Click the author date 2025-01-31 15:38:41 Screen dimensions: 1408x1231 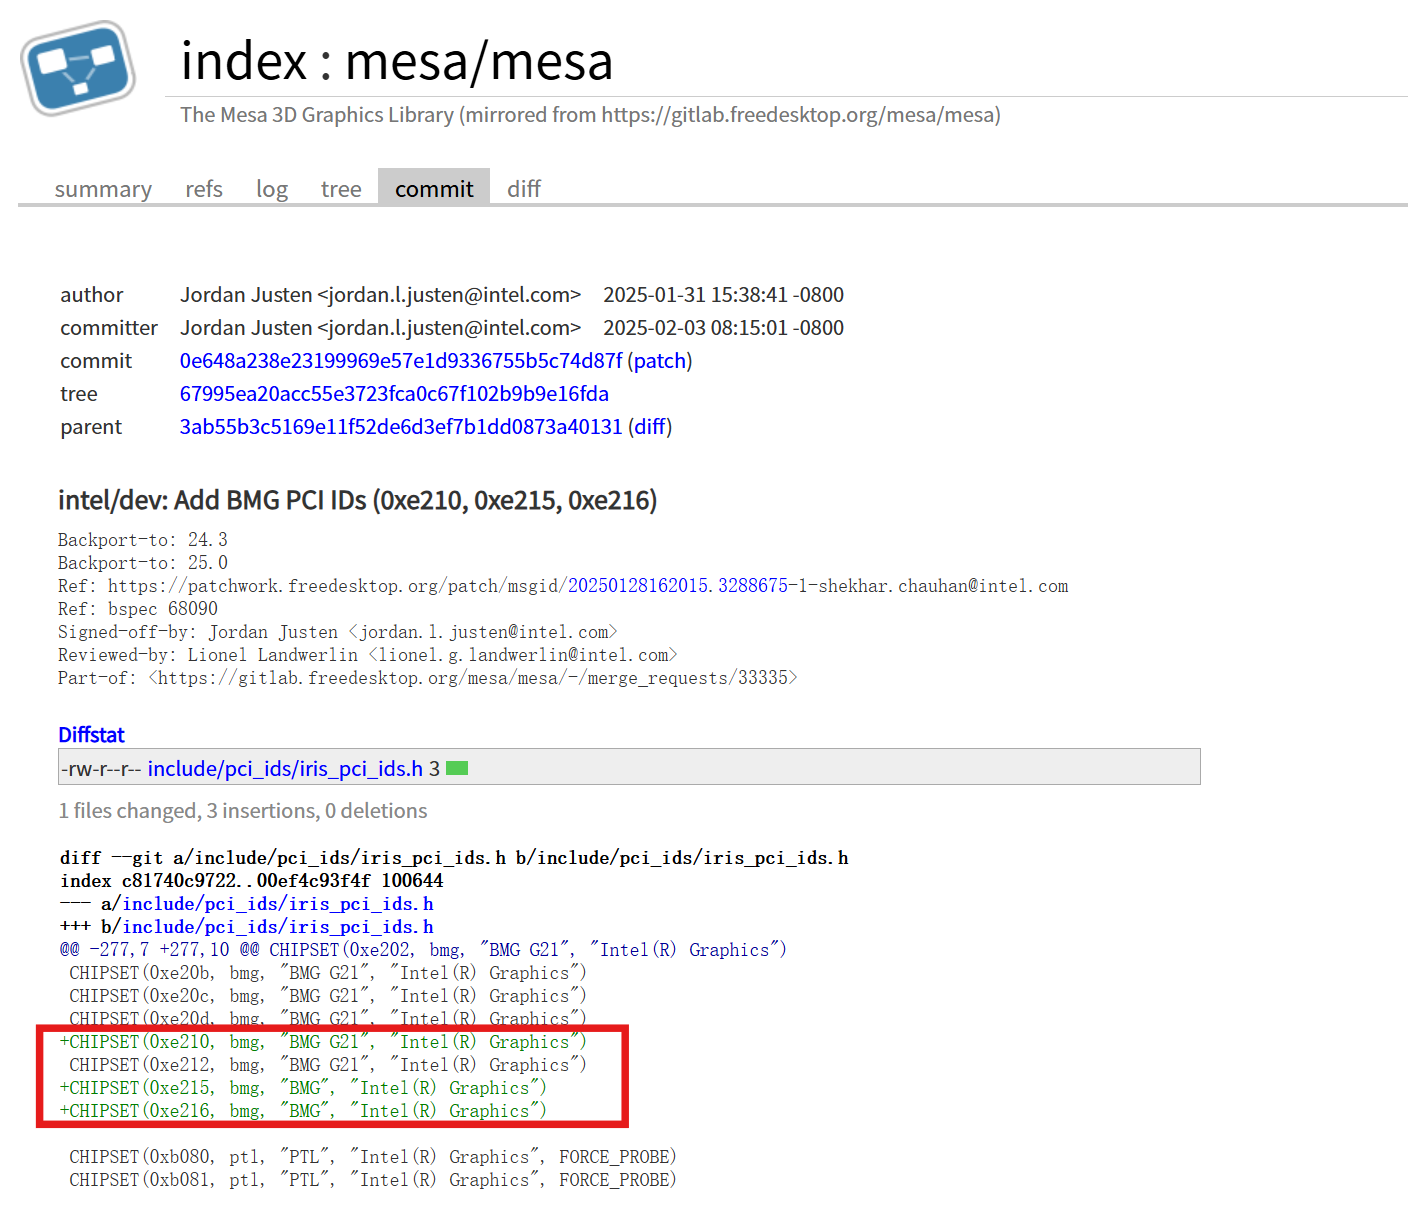[724, 295]
